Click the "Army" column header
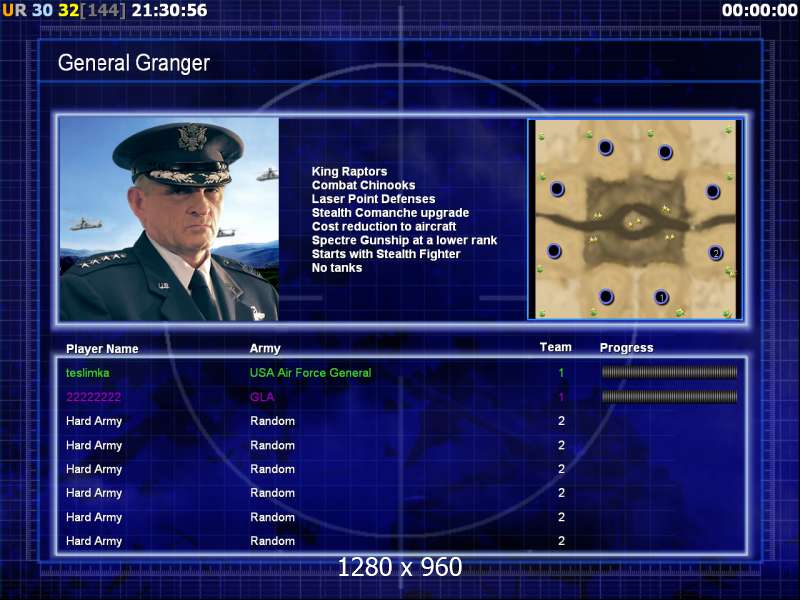The height and width of the screenshot is (600, 800). tap(265, 349)
